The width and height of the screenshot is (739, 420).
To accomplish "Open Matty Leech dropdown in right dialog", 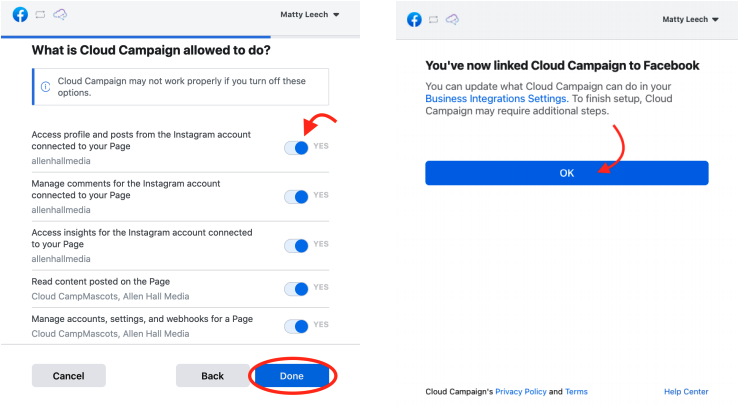I will tap(690, 19).
